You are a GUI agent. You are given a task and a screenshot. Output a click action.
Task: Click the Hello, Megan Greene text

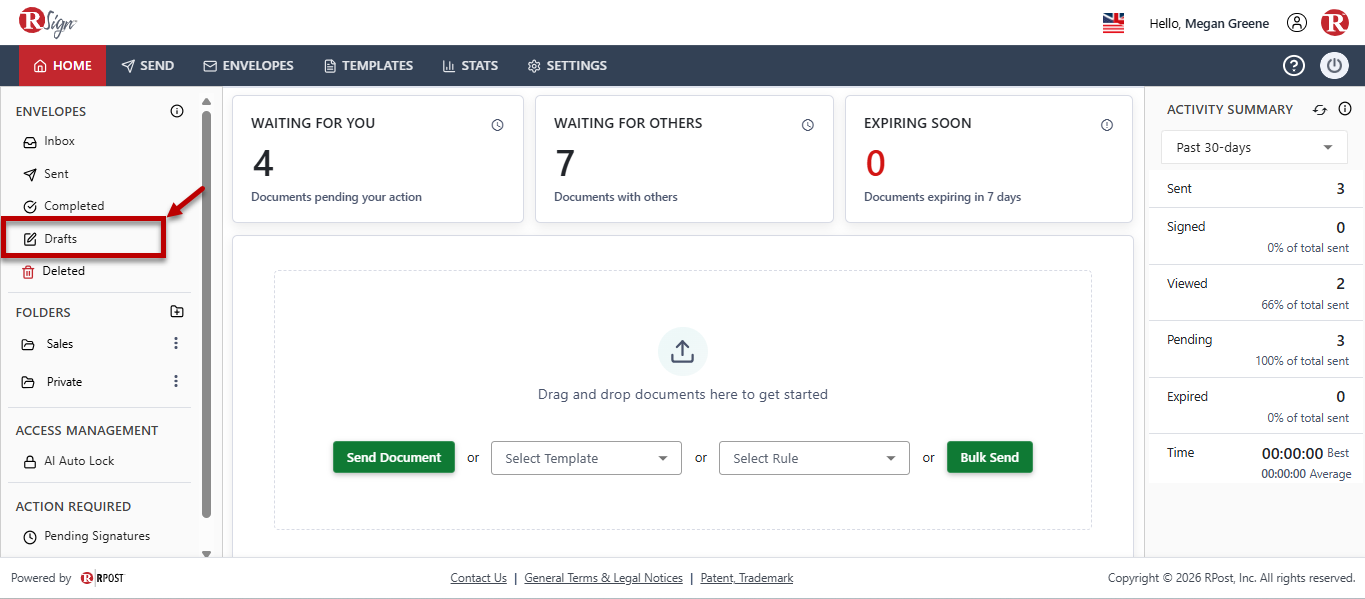(1209, 23)
